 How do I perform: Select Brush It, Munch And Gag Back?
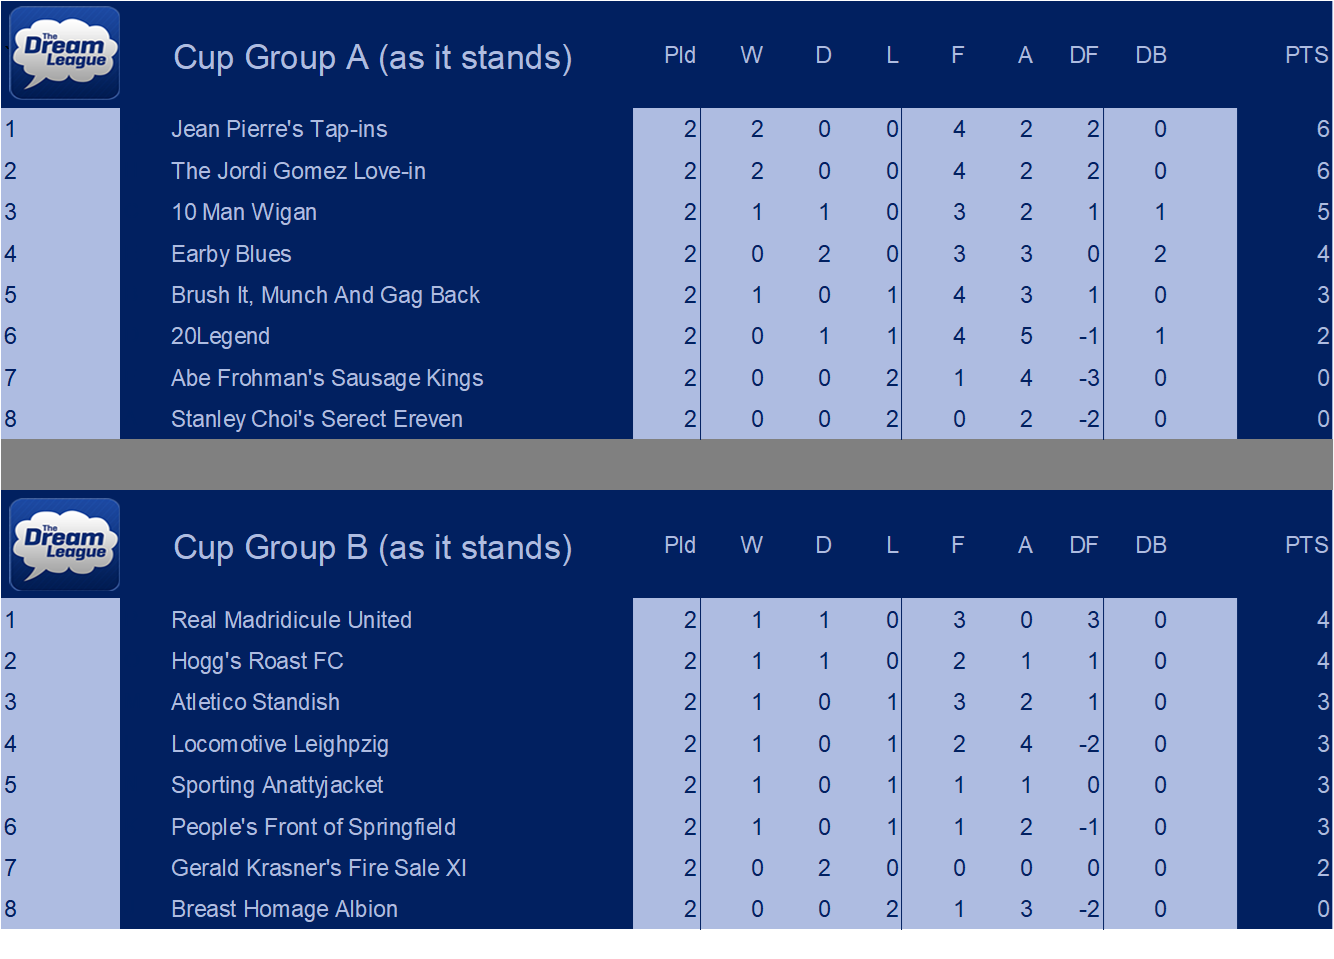coord(325,295)
